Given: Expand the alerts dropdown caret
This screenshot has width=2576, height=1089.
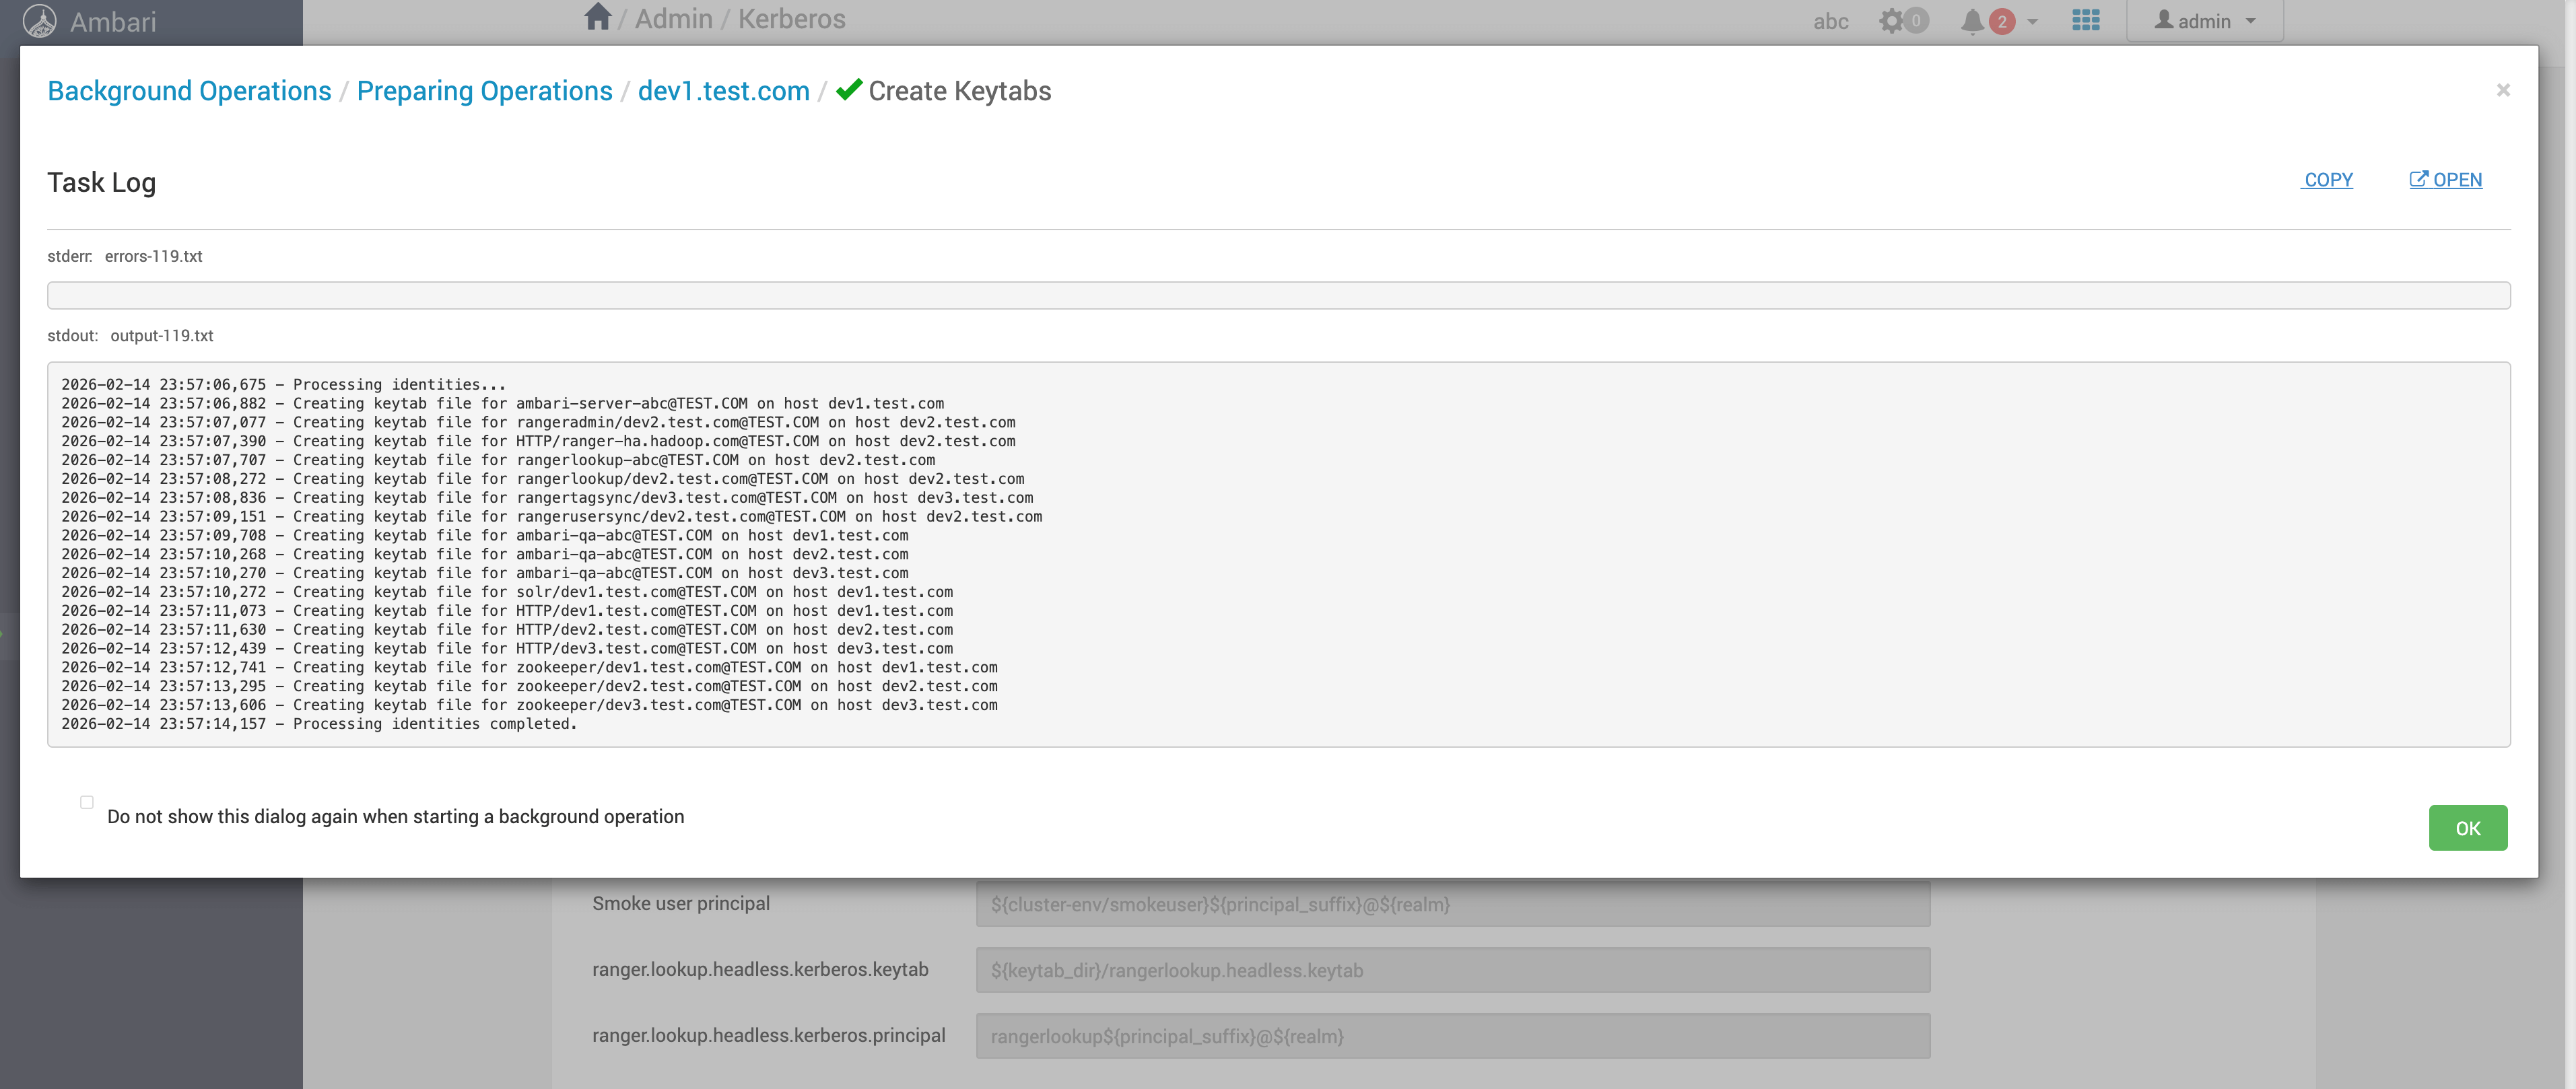Looking at the screenshot, I should [x=2032, y=21].
